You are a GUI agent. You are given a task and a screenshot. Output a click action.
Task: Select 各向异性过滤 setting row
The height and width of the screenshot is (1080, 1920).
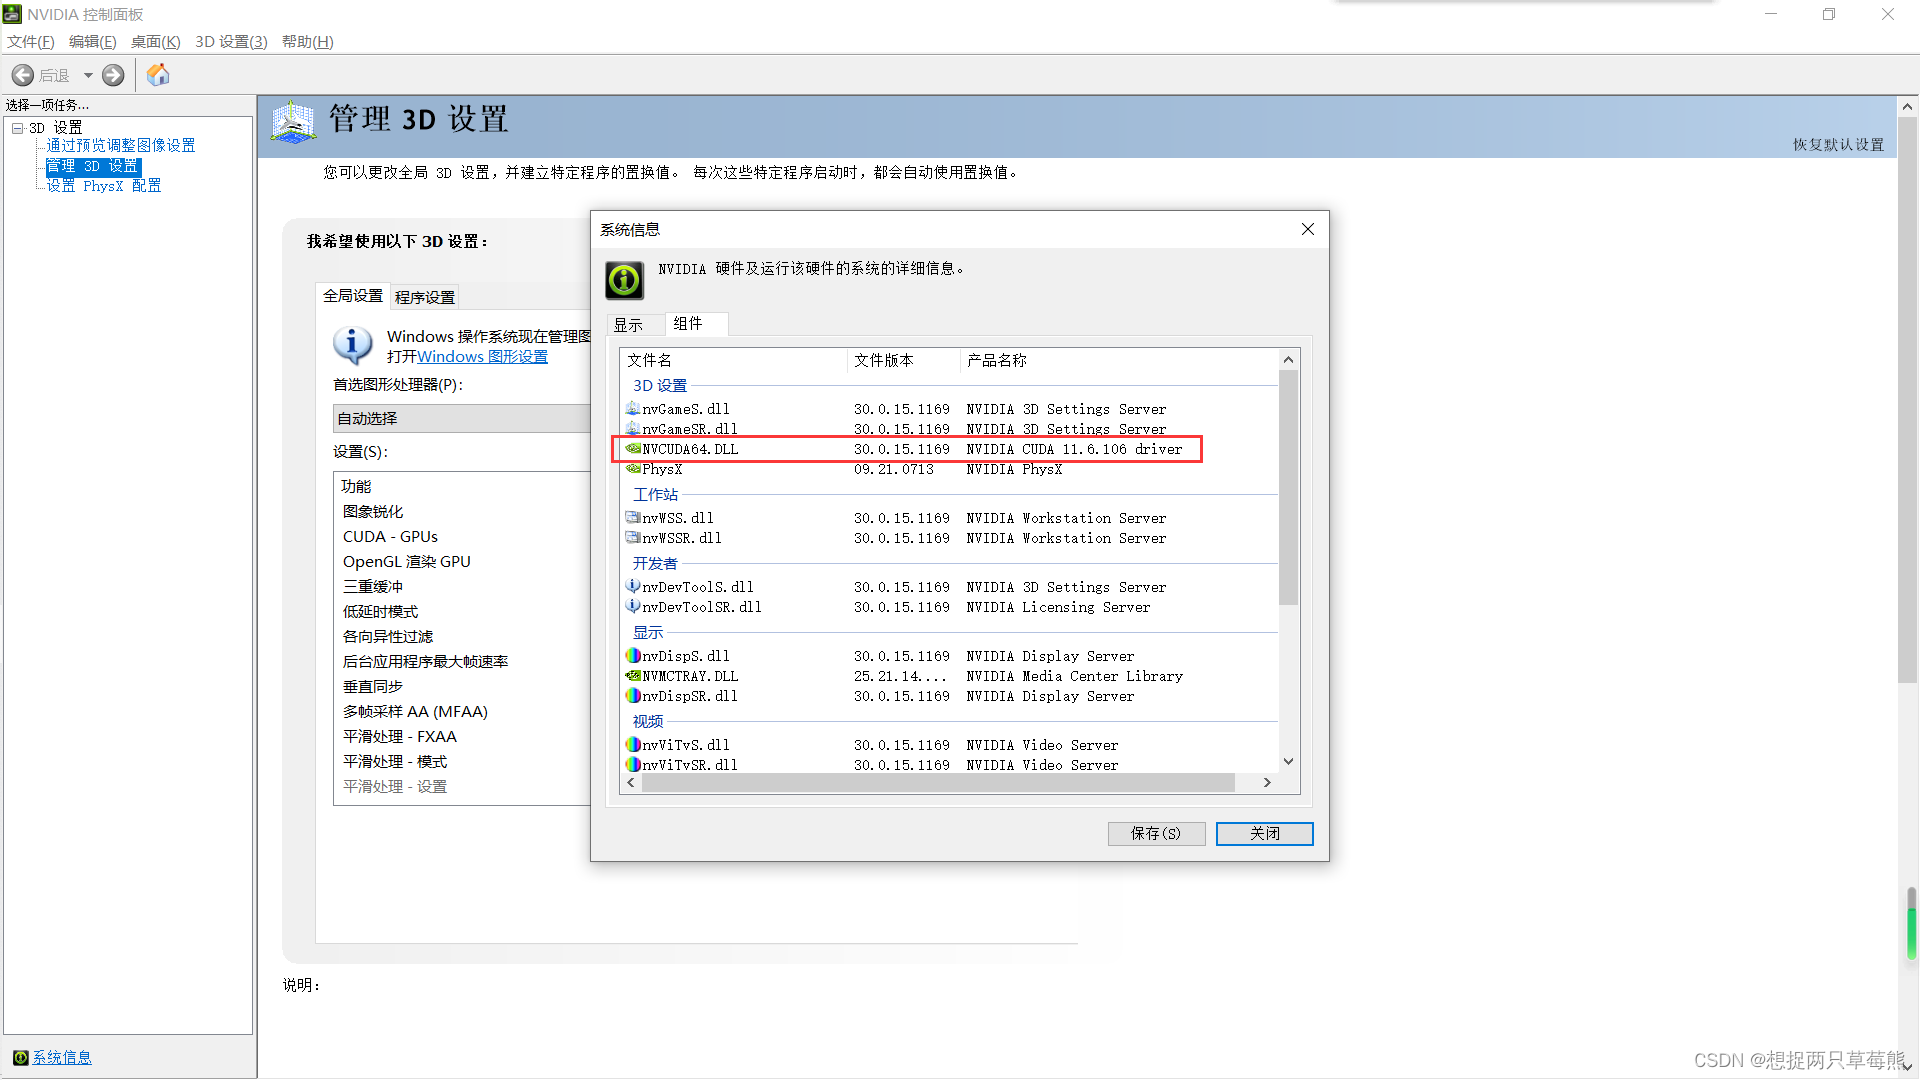pos(388,637)
